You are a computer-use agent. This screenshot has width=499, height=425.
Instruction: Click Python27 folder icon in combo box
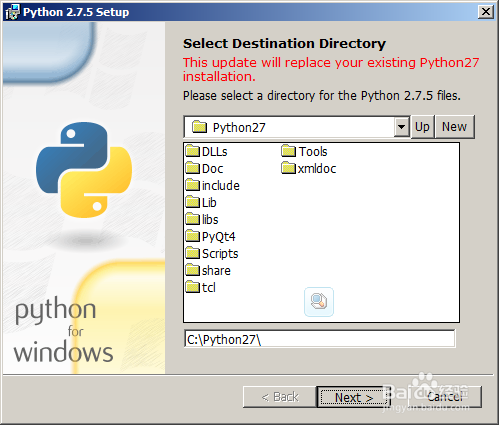click(x=199, y=127)
